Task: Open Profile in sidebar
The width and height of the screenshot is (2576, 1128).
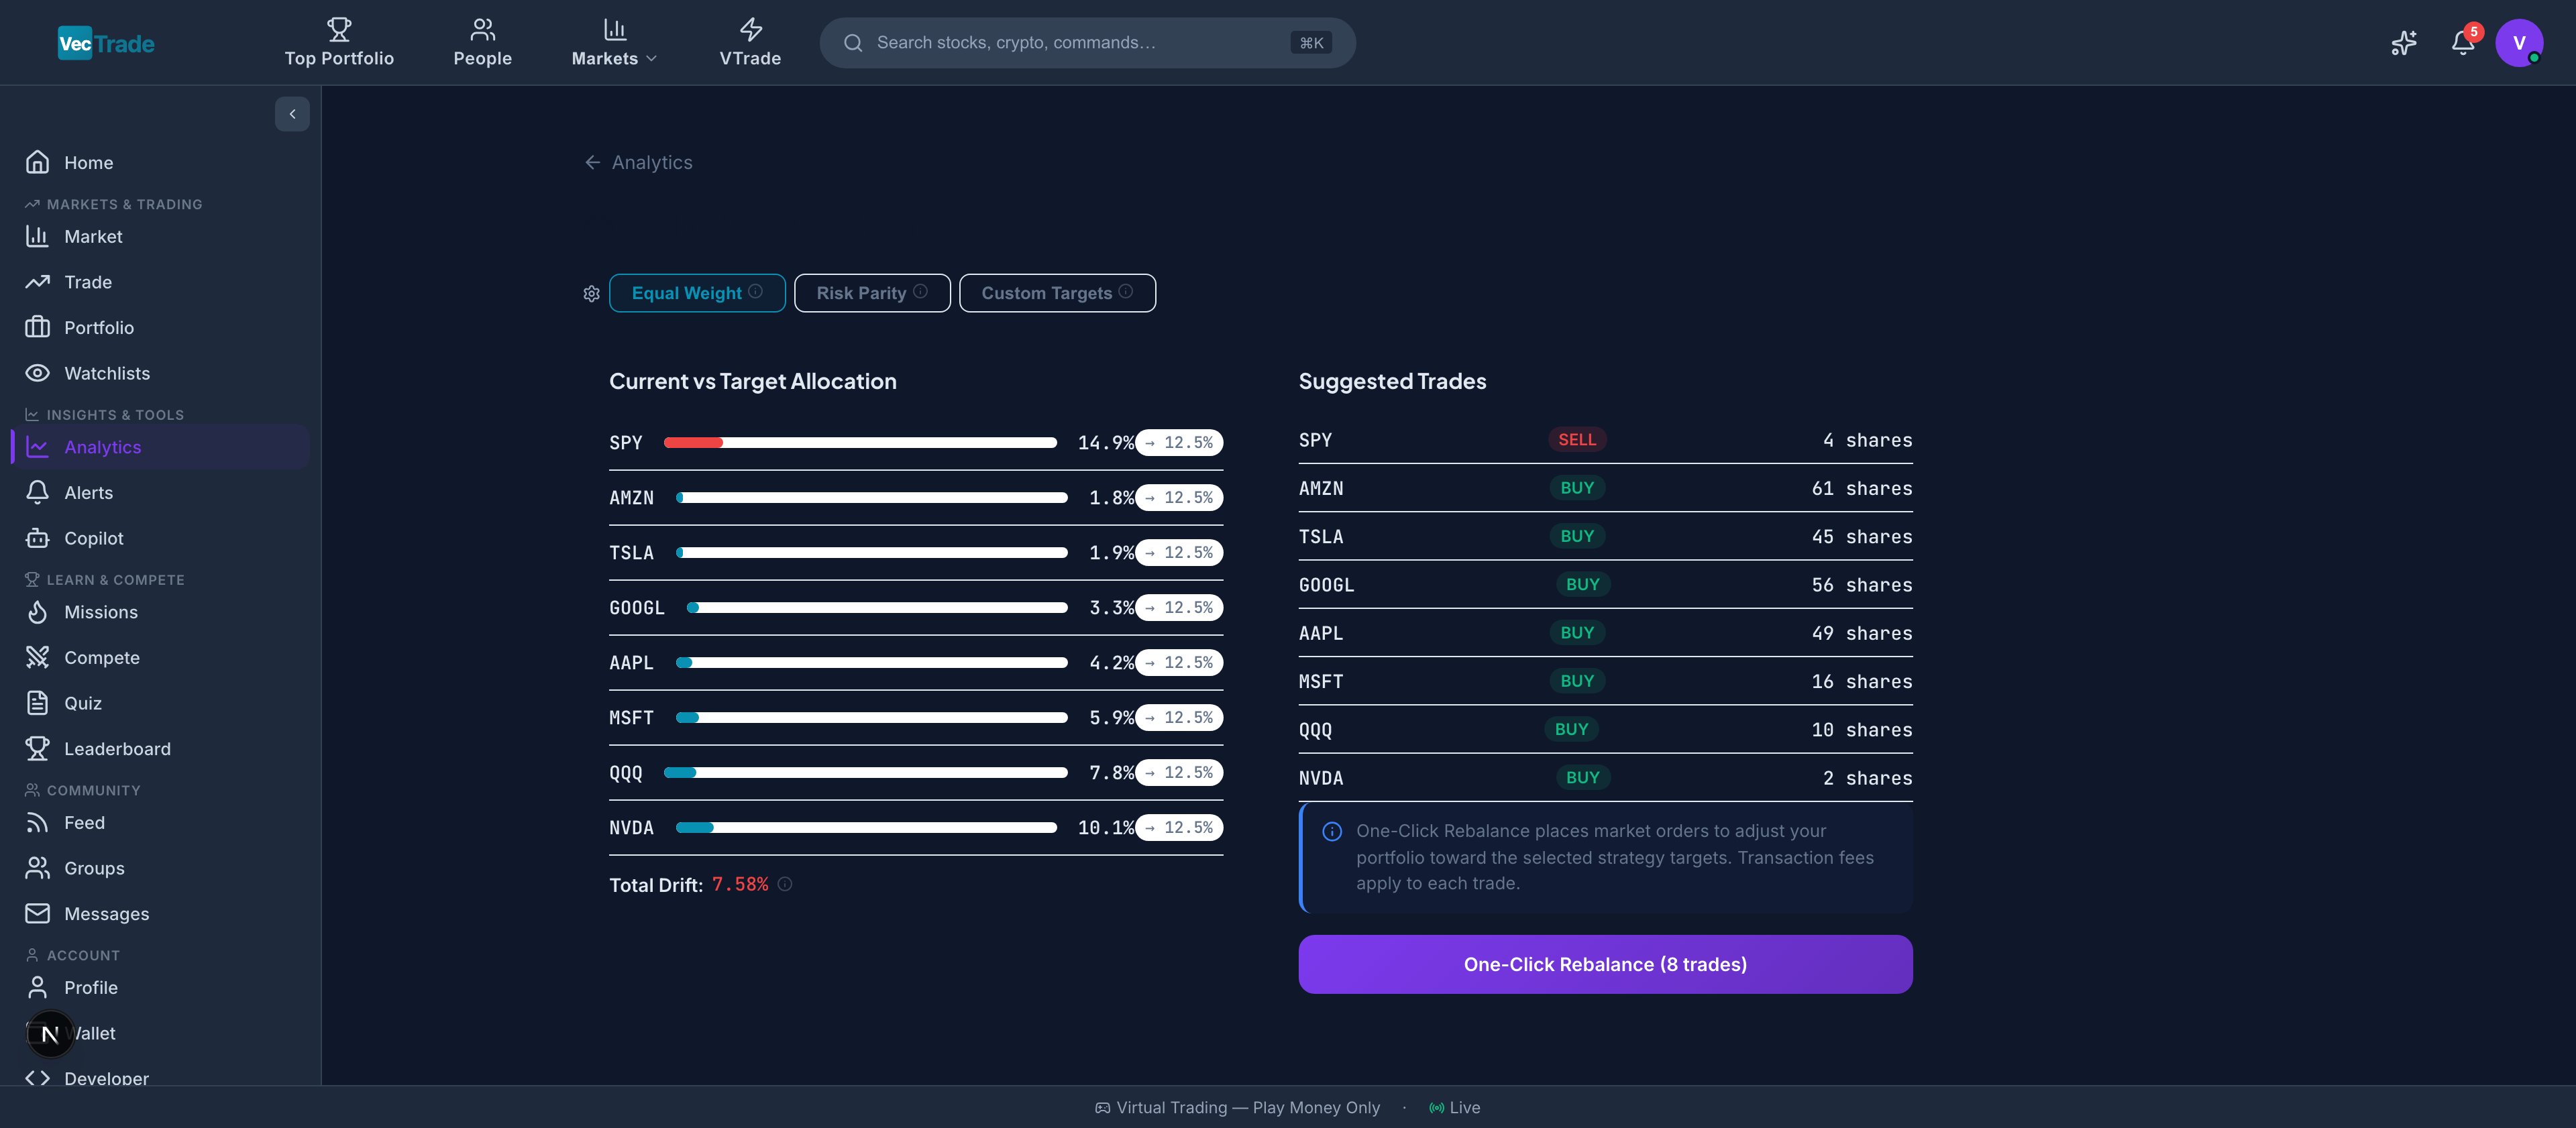Action: [160, 987]
